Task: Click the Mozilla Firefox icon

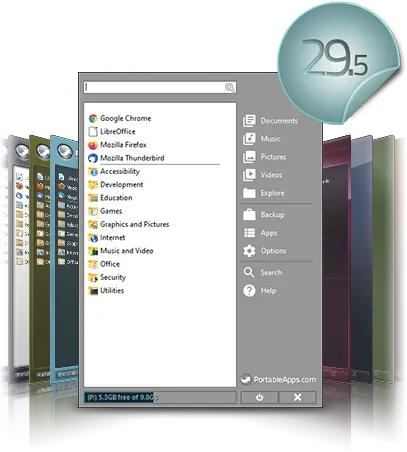Action: pyautogui.click(x=93, y=145)
